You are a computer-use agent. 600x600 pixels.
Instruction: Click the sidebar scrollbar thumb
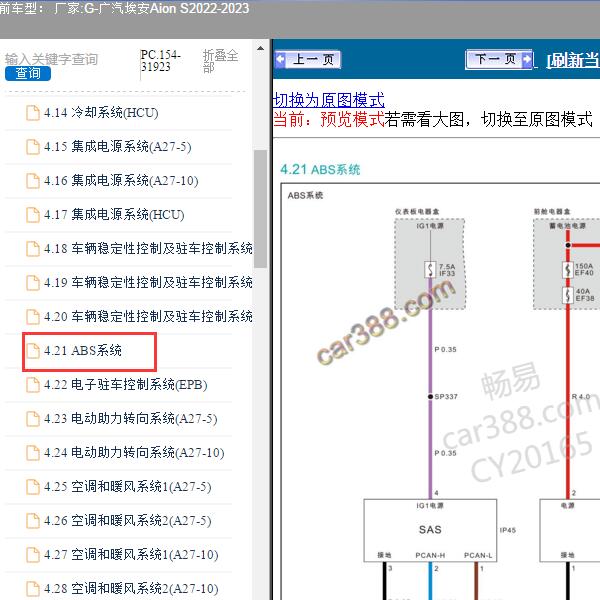pyautogui.click(x=261, y=209)
